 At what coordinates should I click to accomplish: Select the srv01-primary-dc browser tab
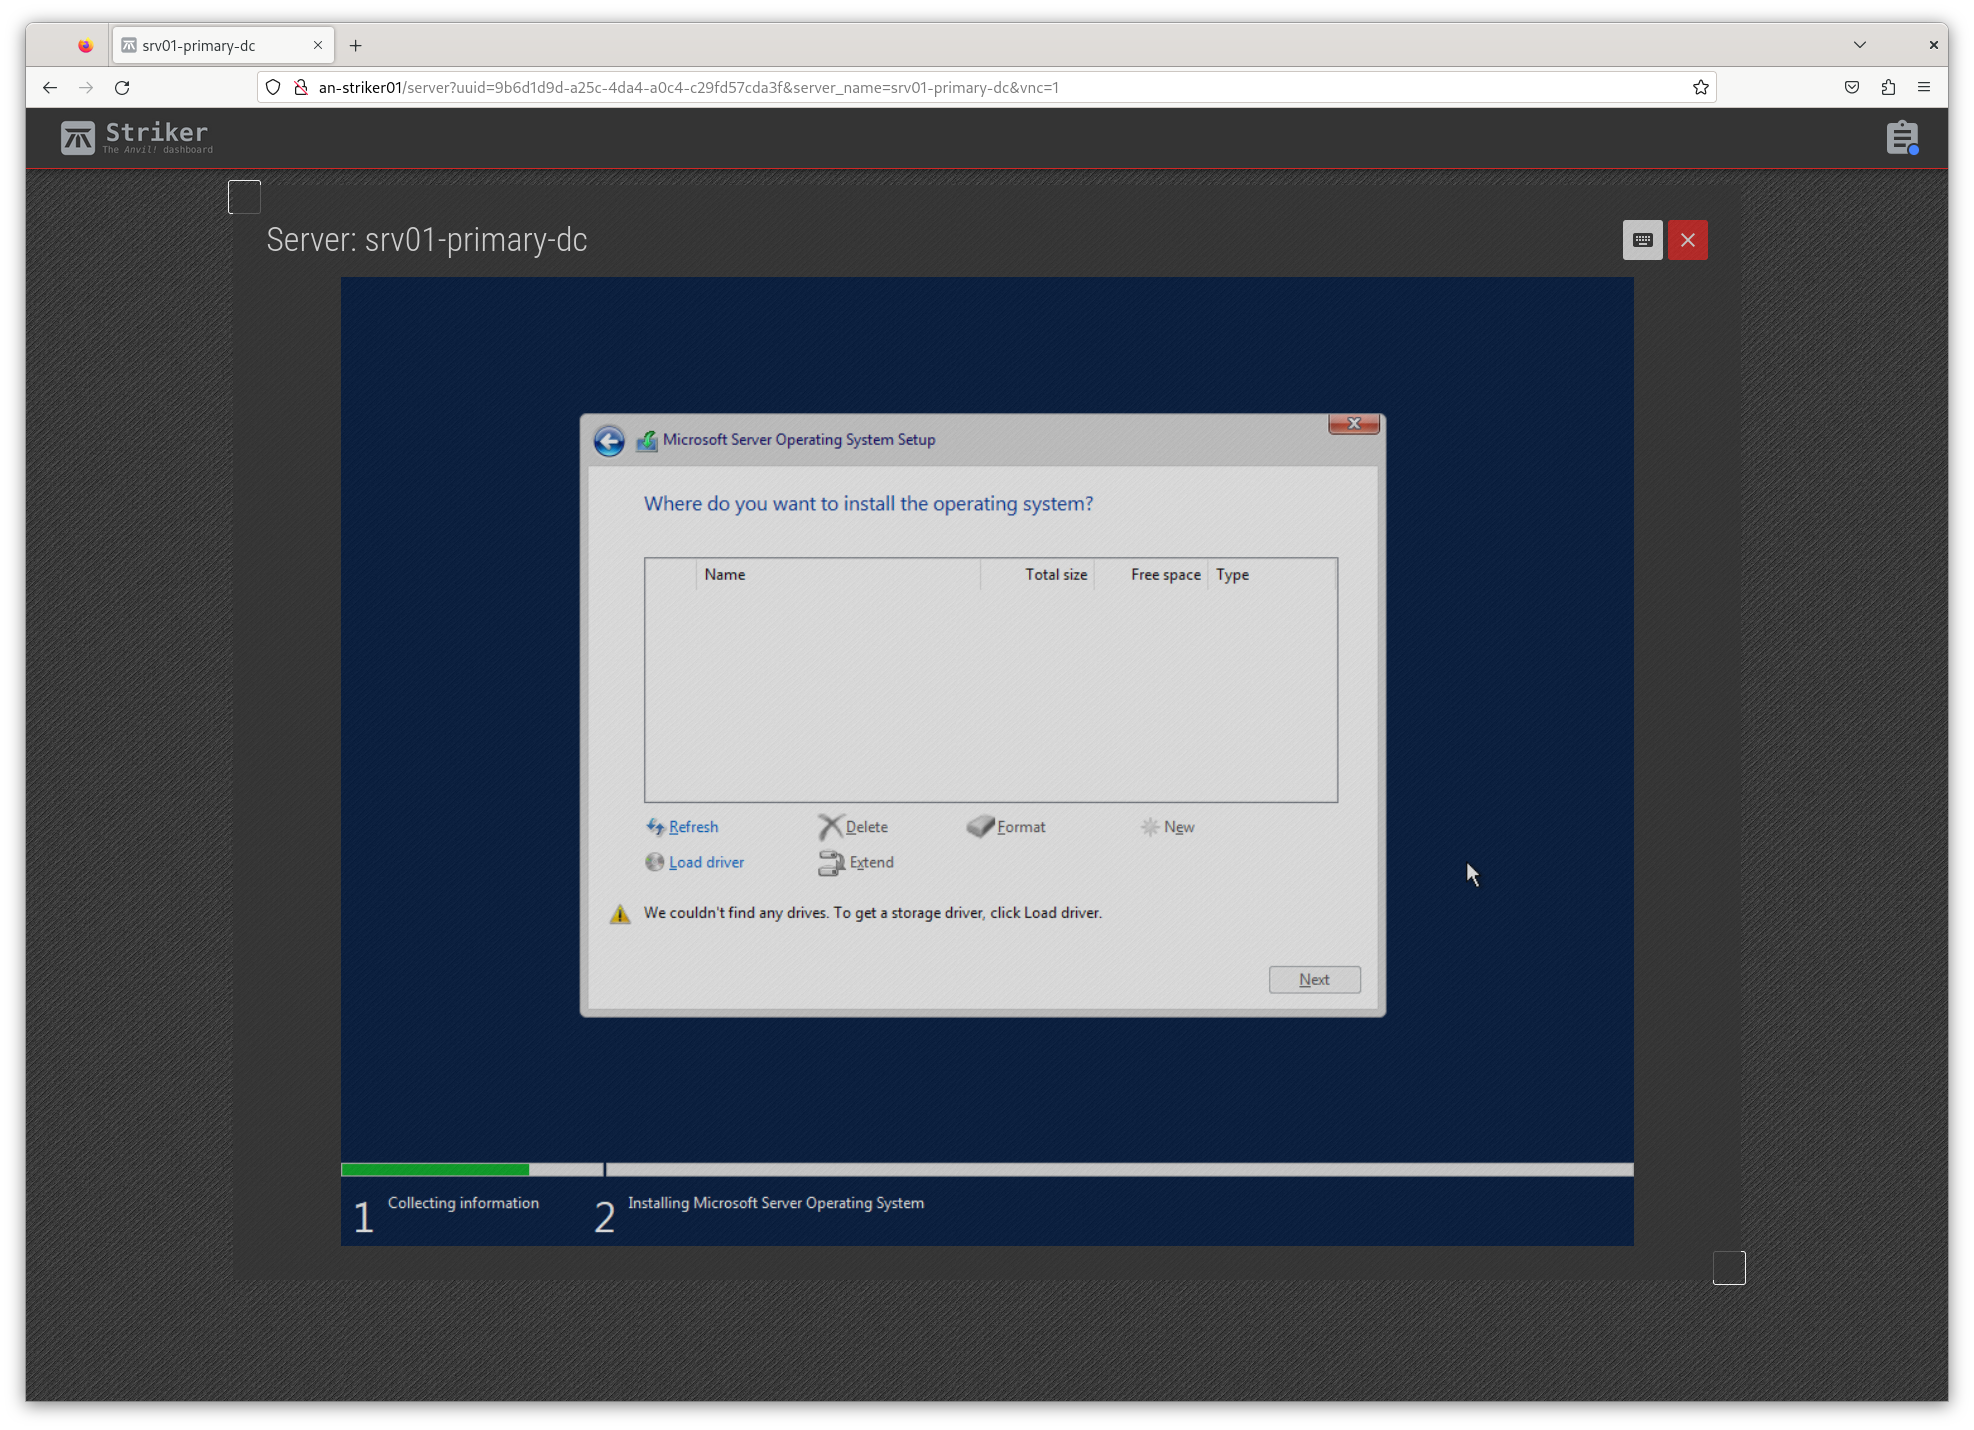click(x=223, y=46)
